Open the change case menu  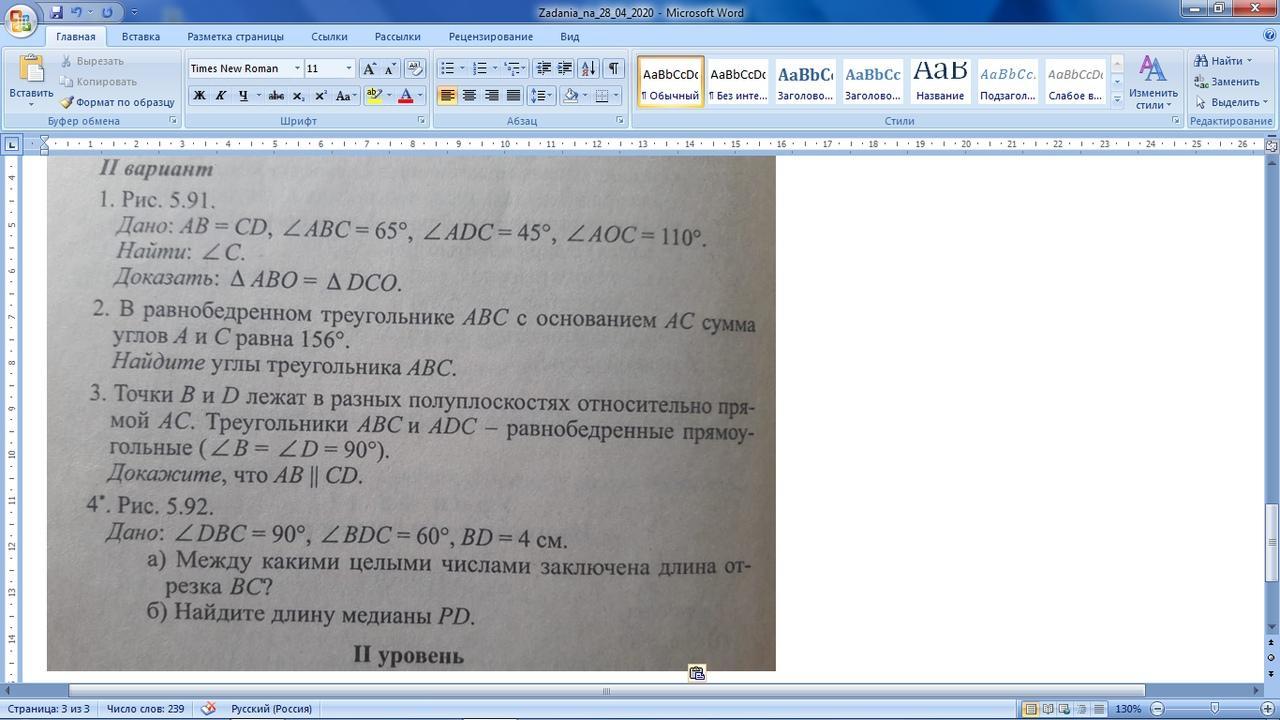pyautogui.click(x=345, y=96)
